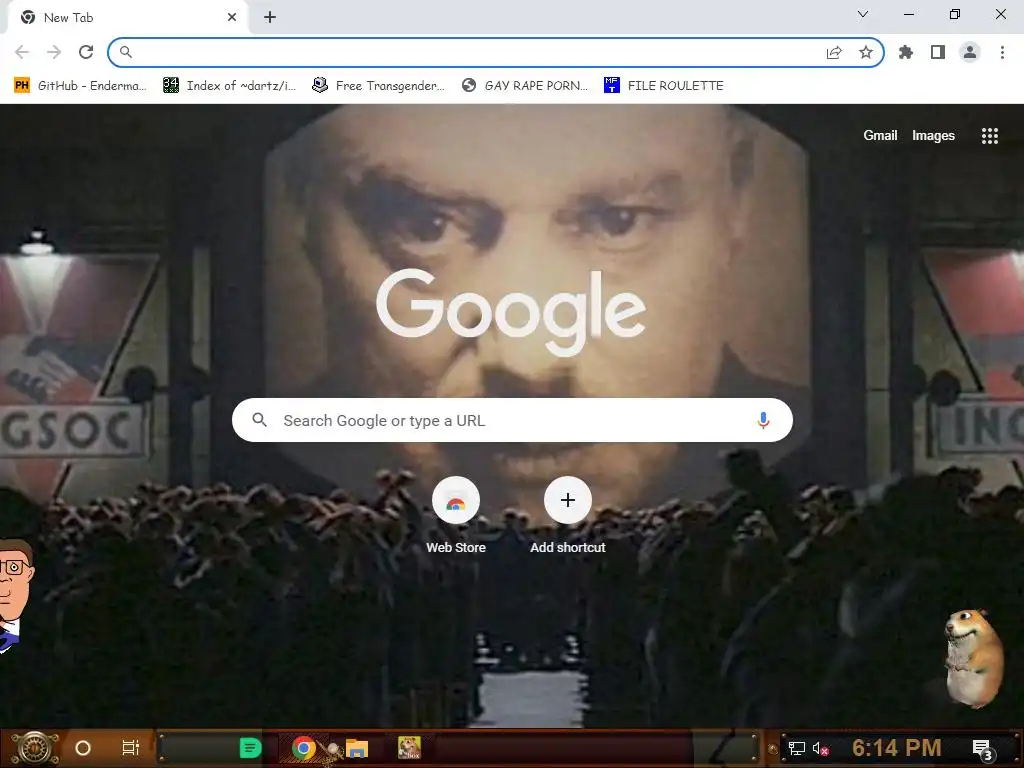Open Task View in taskbar
1024x768 pixels.
[x=131, y=748]
